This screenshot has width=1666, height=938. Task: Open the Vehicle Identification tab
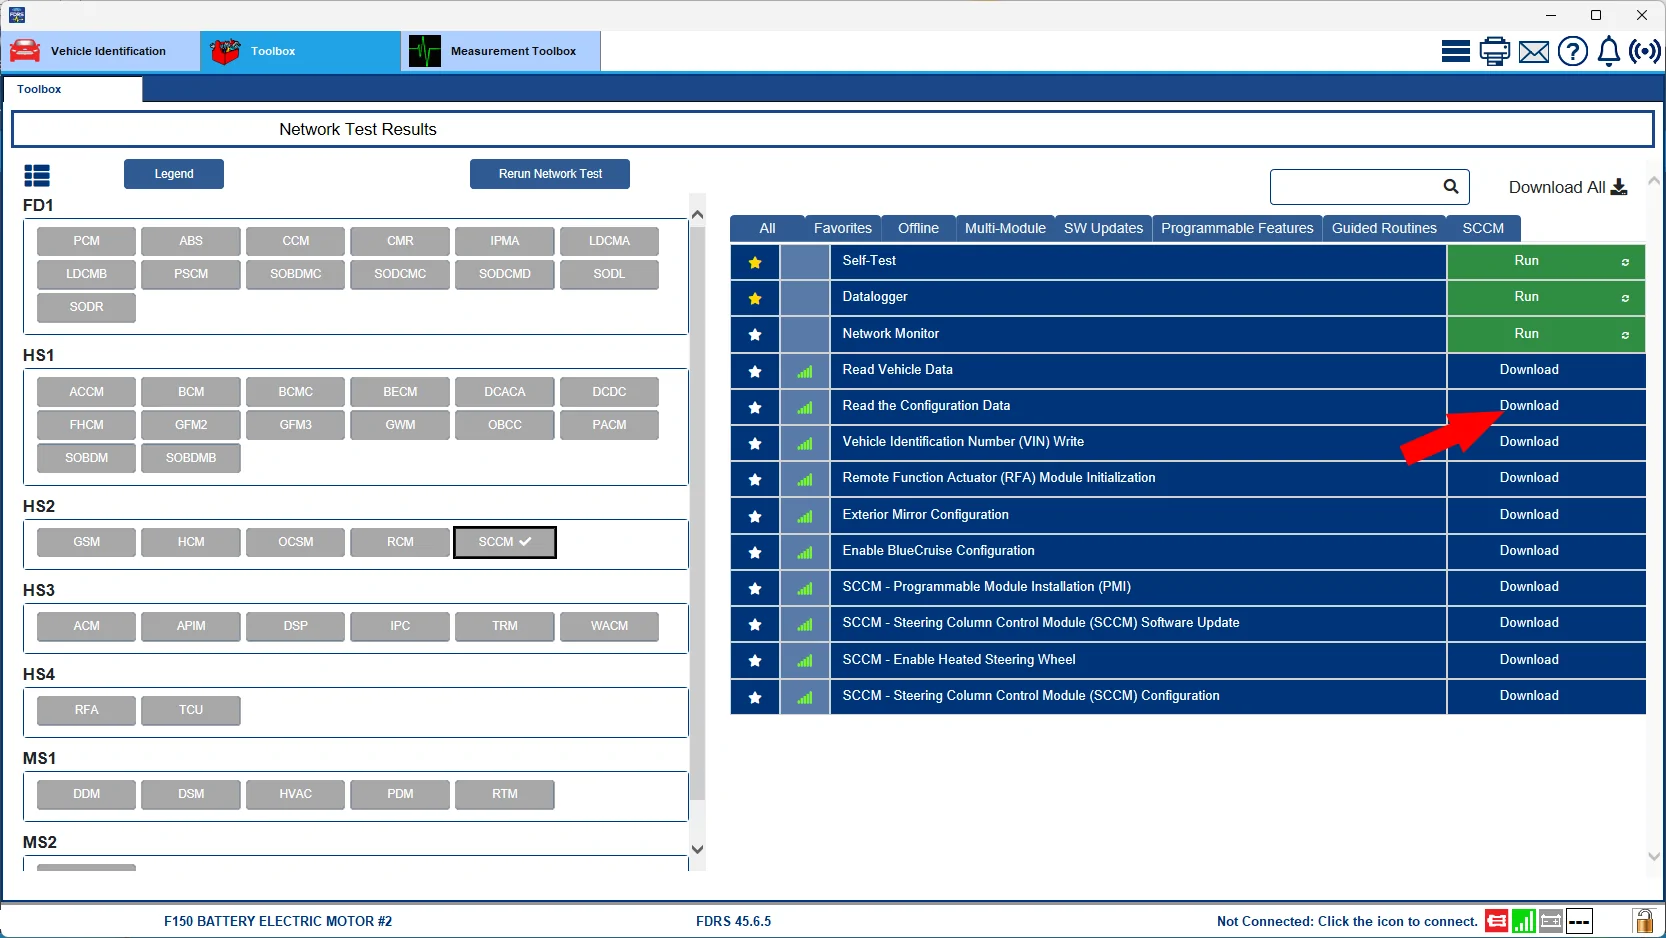pyautogui.click(x=100, y=51)
